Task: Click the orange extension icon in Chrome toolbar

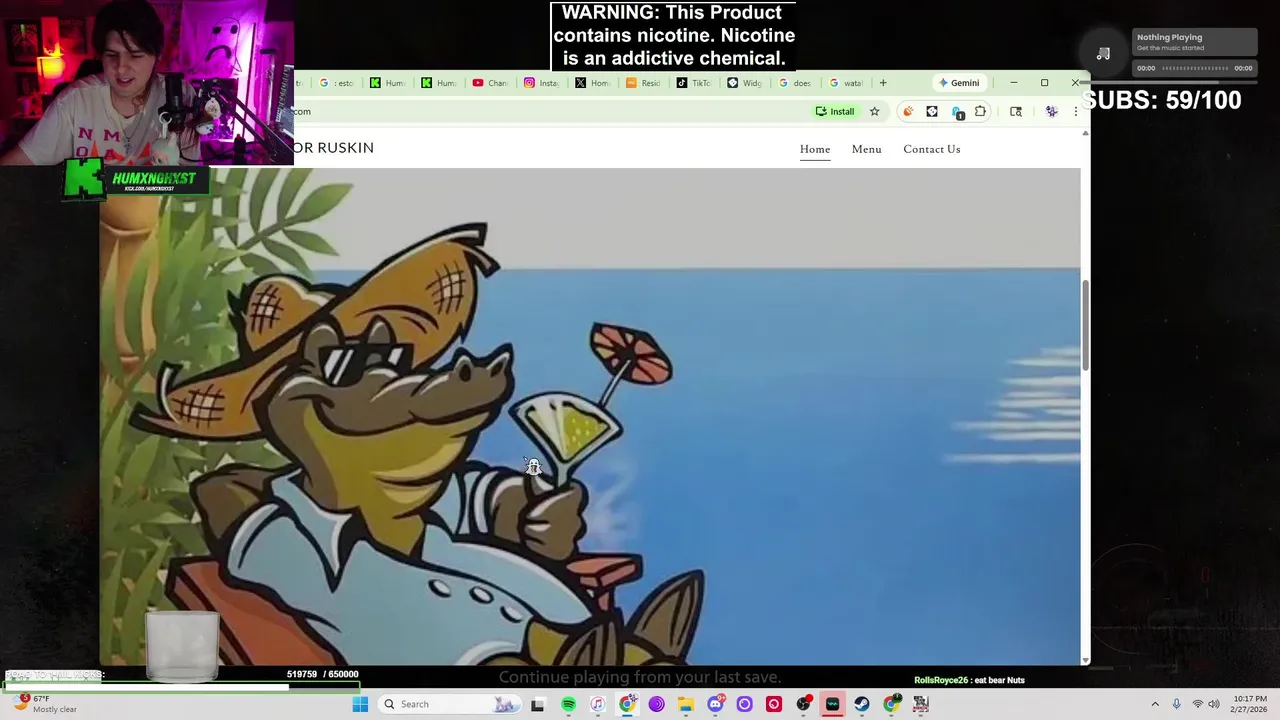Action: pos(908,111)
